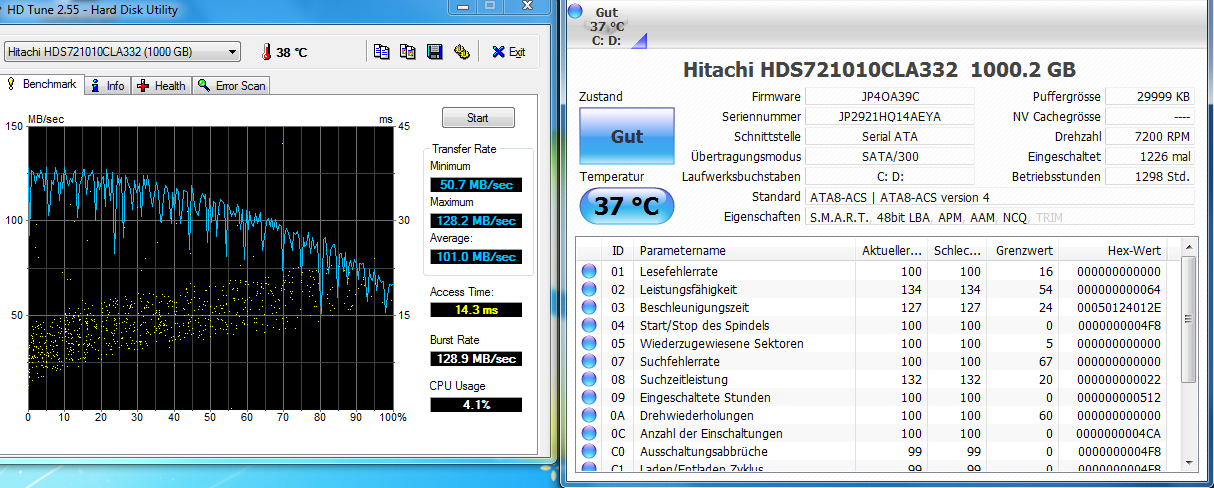This screenshot has height=488, width=1214.
Task: Click the Betriebsstunden value 1298 Std.
Action: coord(1150,177)
